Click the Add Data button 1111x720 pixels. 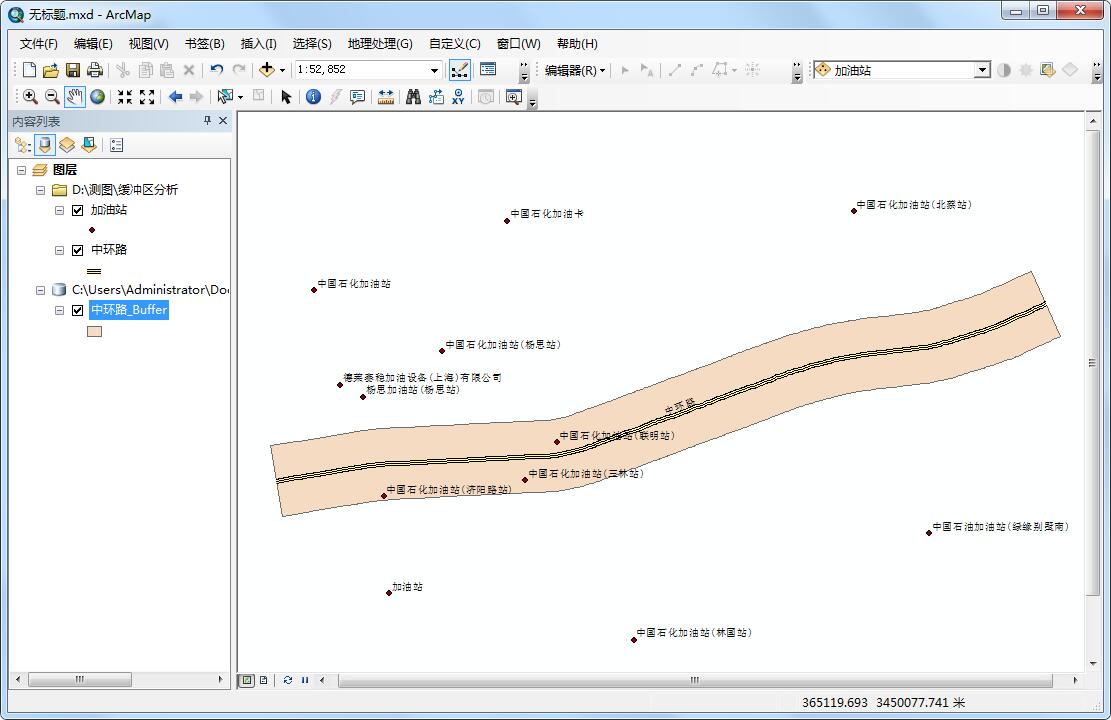266,69
